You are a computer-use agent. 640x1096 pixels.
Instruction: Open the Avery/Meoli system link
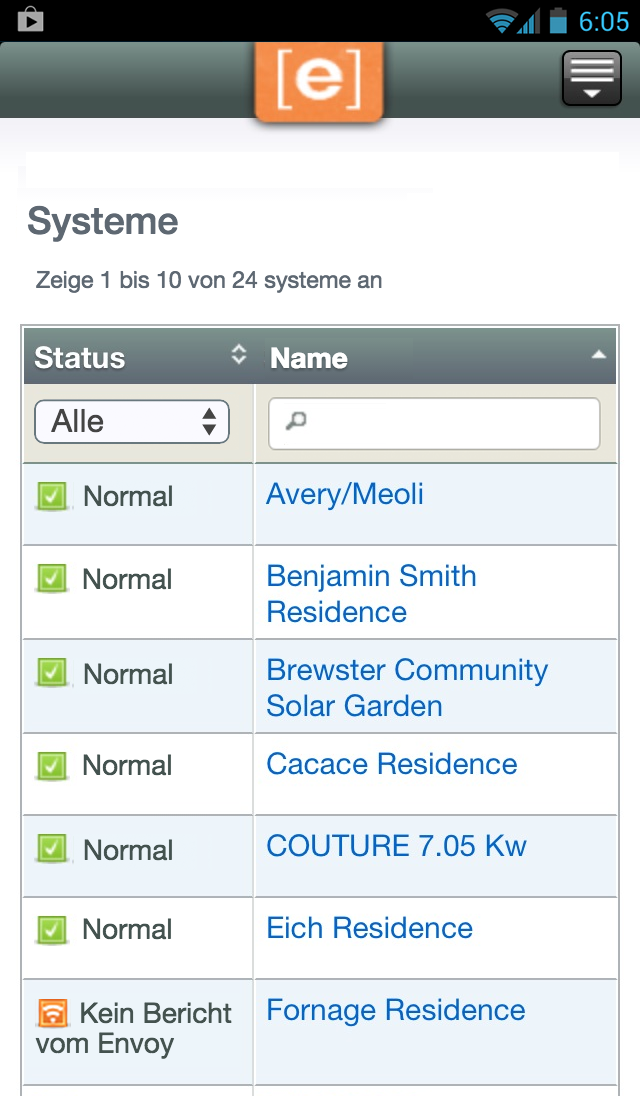click(345, 494)
